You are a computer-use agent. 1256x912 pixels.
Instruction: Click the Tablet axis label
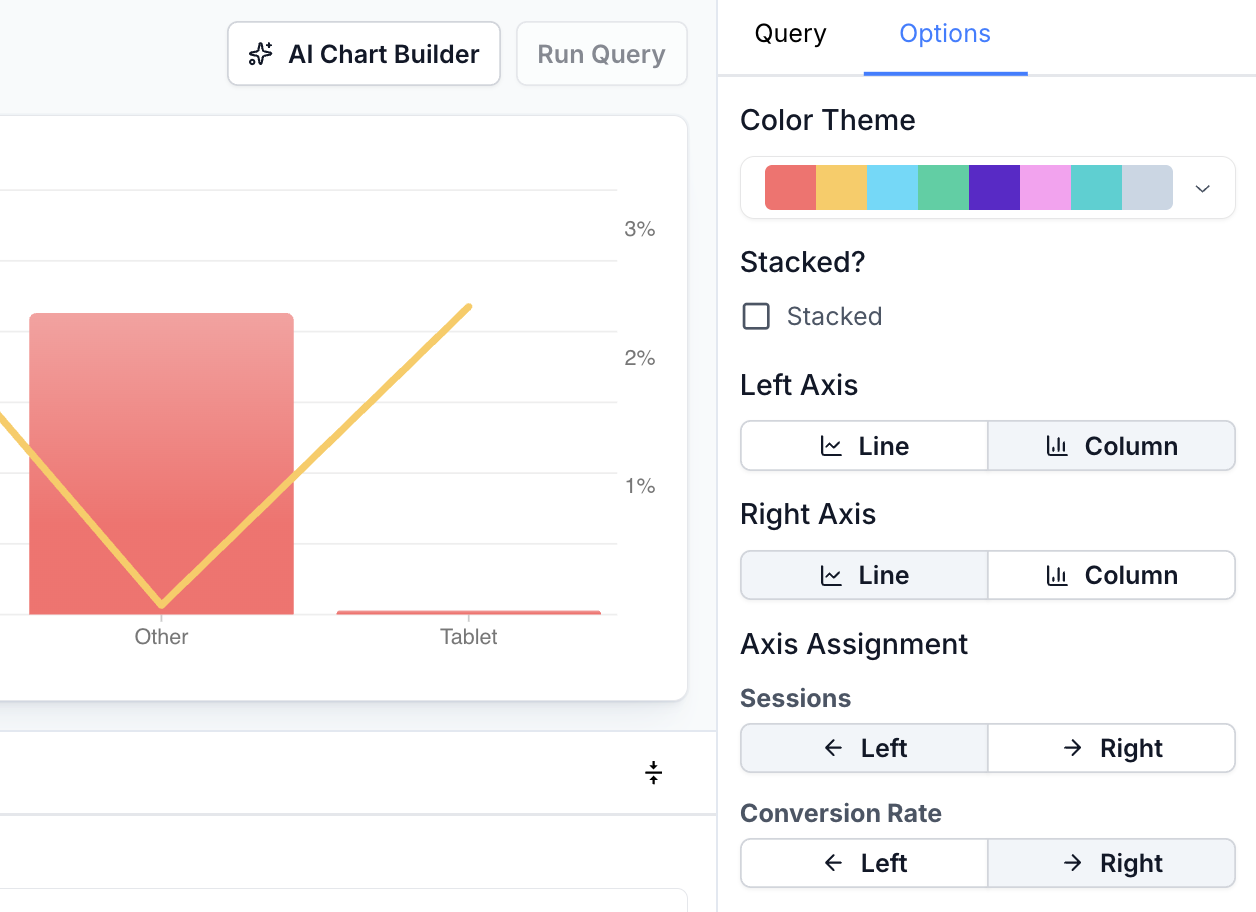click(x=469, y=637)
